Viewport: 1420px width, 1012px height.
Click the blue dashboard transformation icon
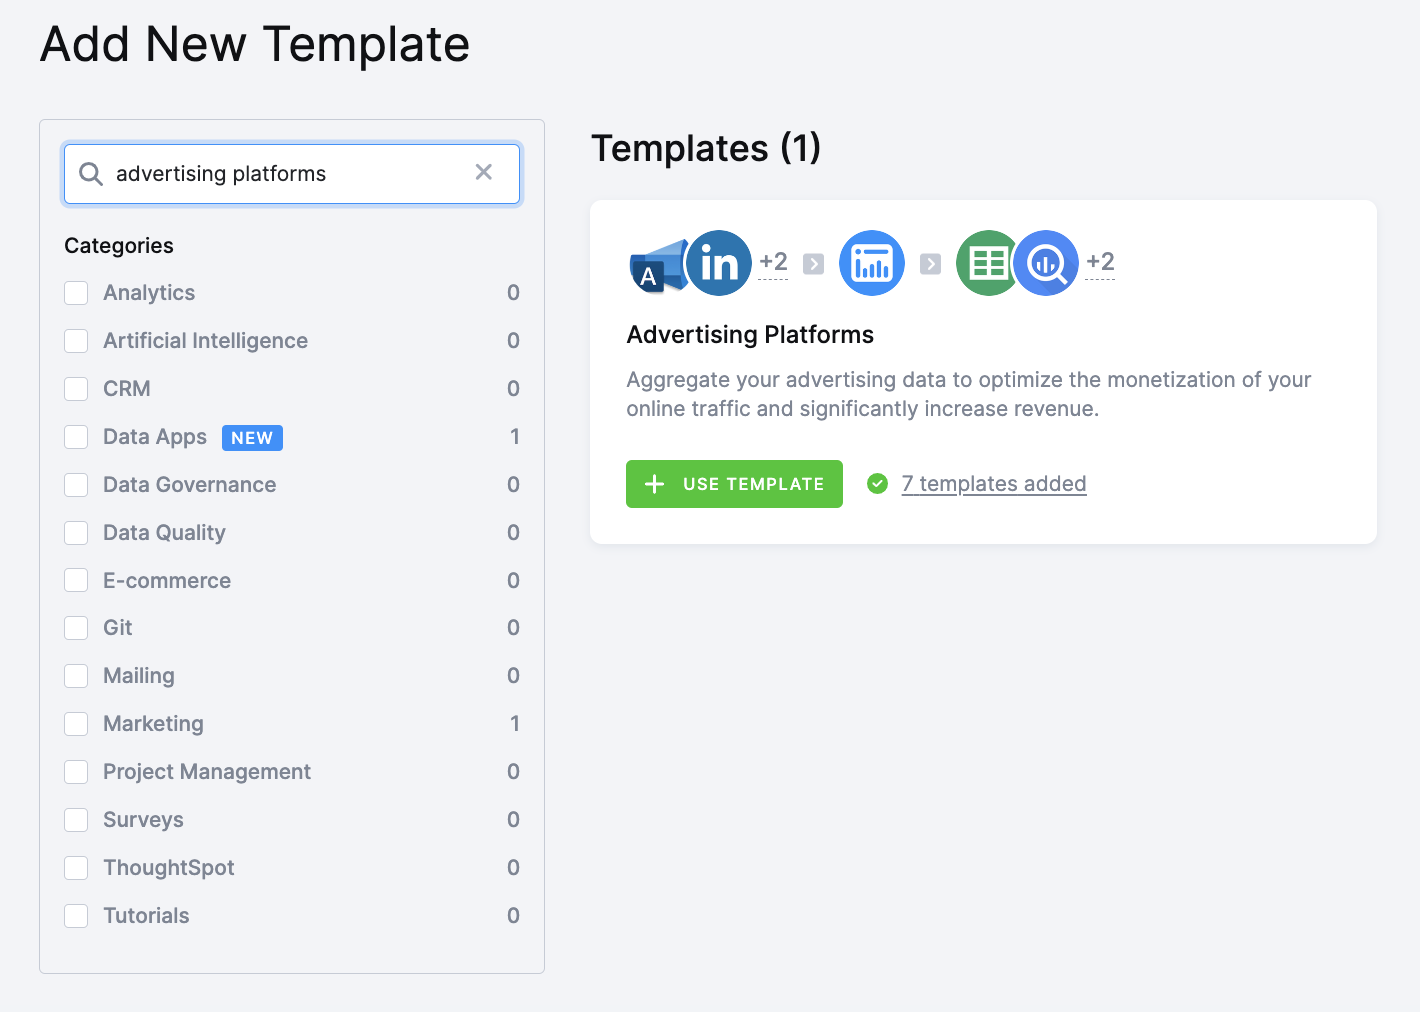coord(871,263)
